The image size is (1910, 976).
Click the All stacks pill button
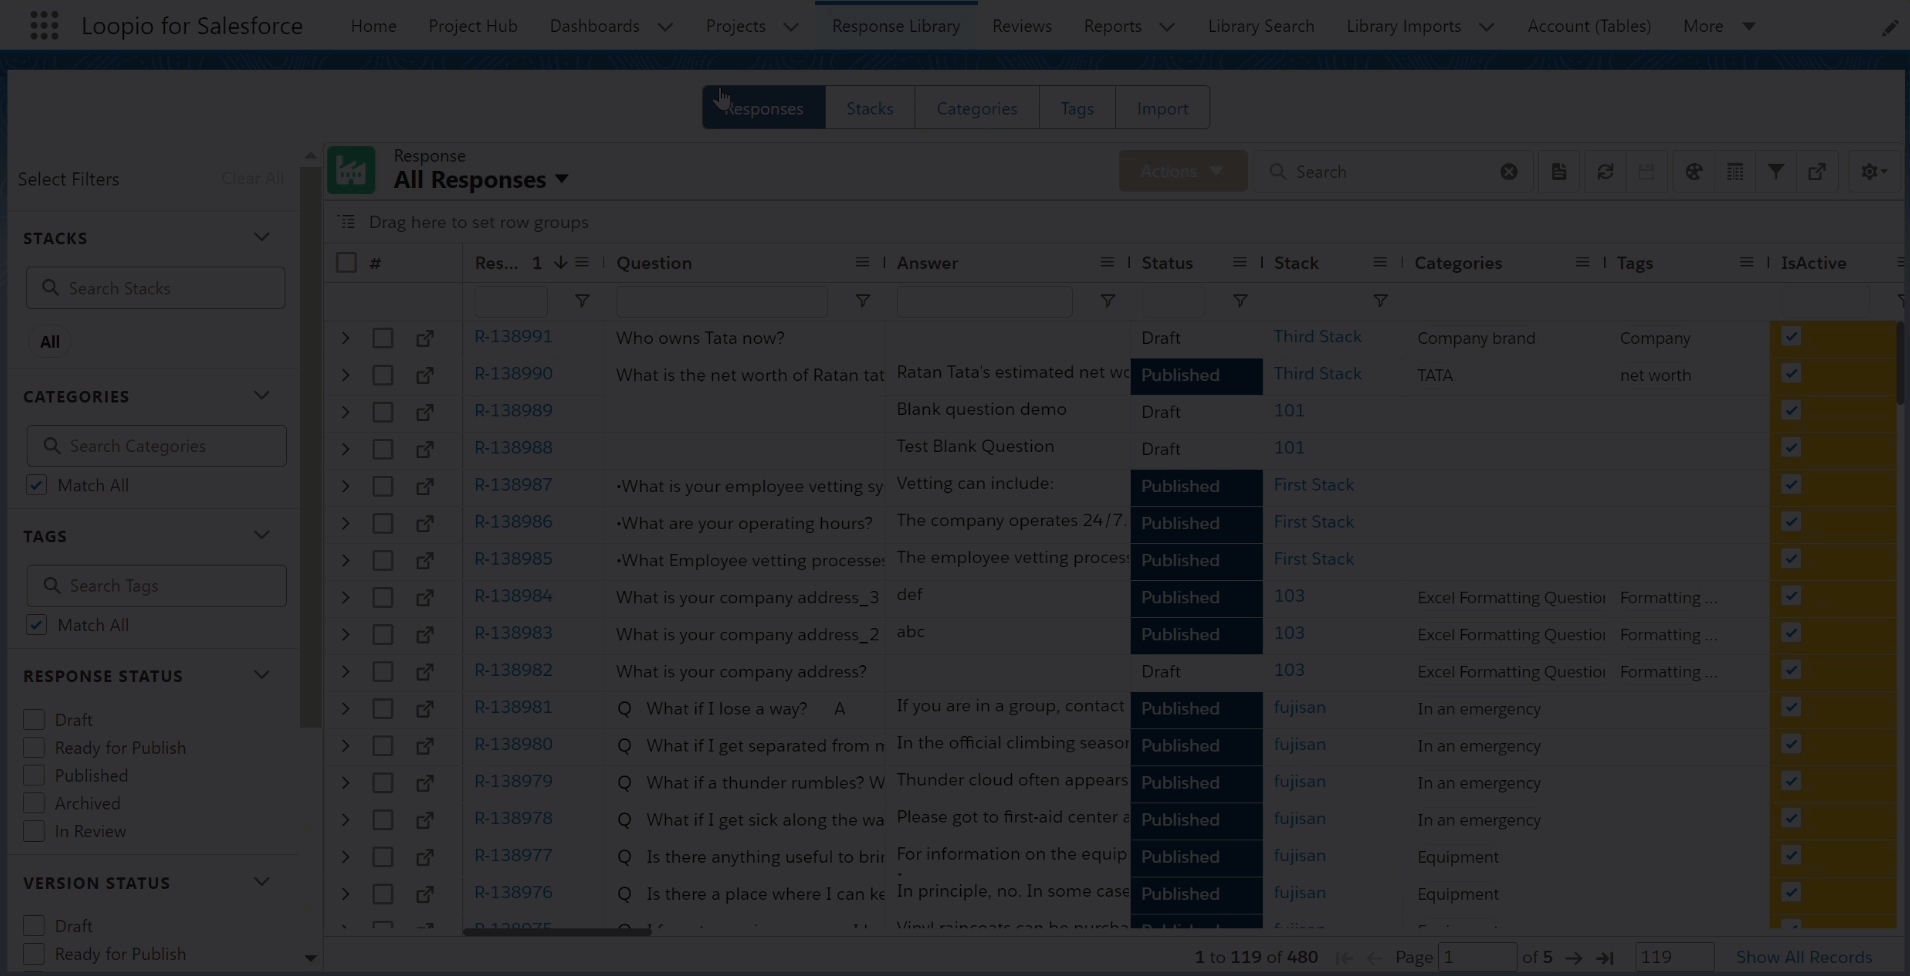tap(49, 342)
